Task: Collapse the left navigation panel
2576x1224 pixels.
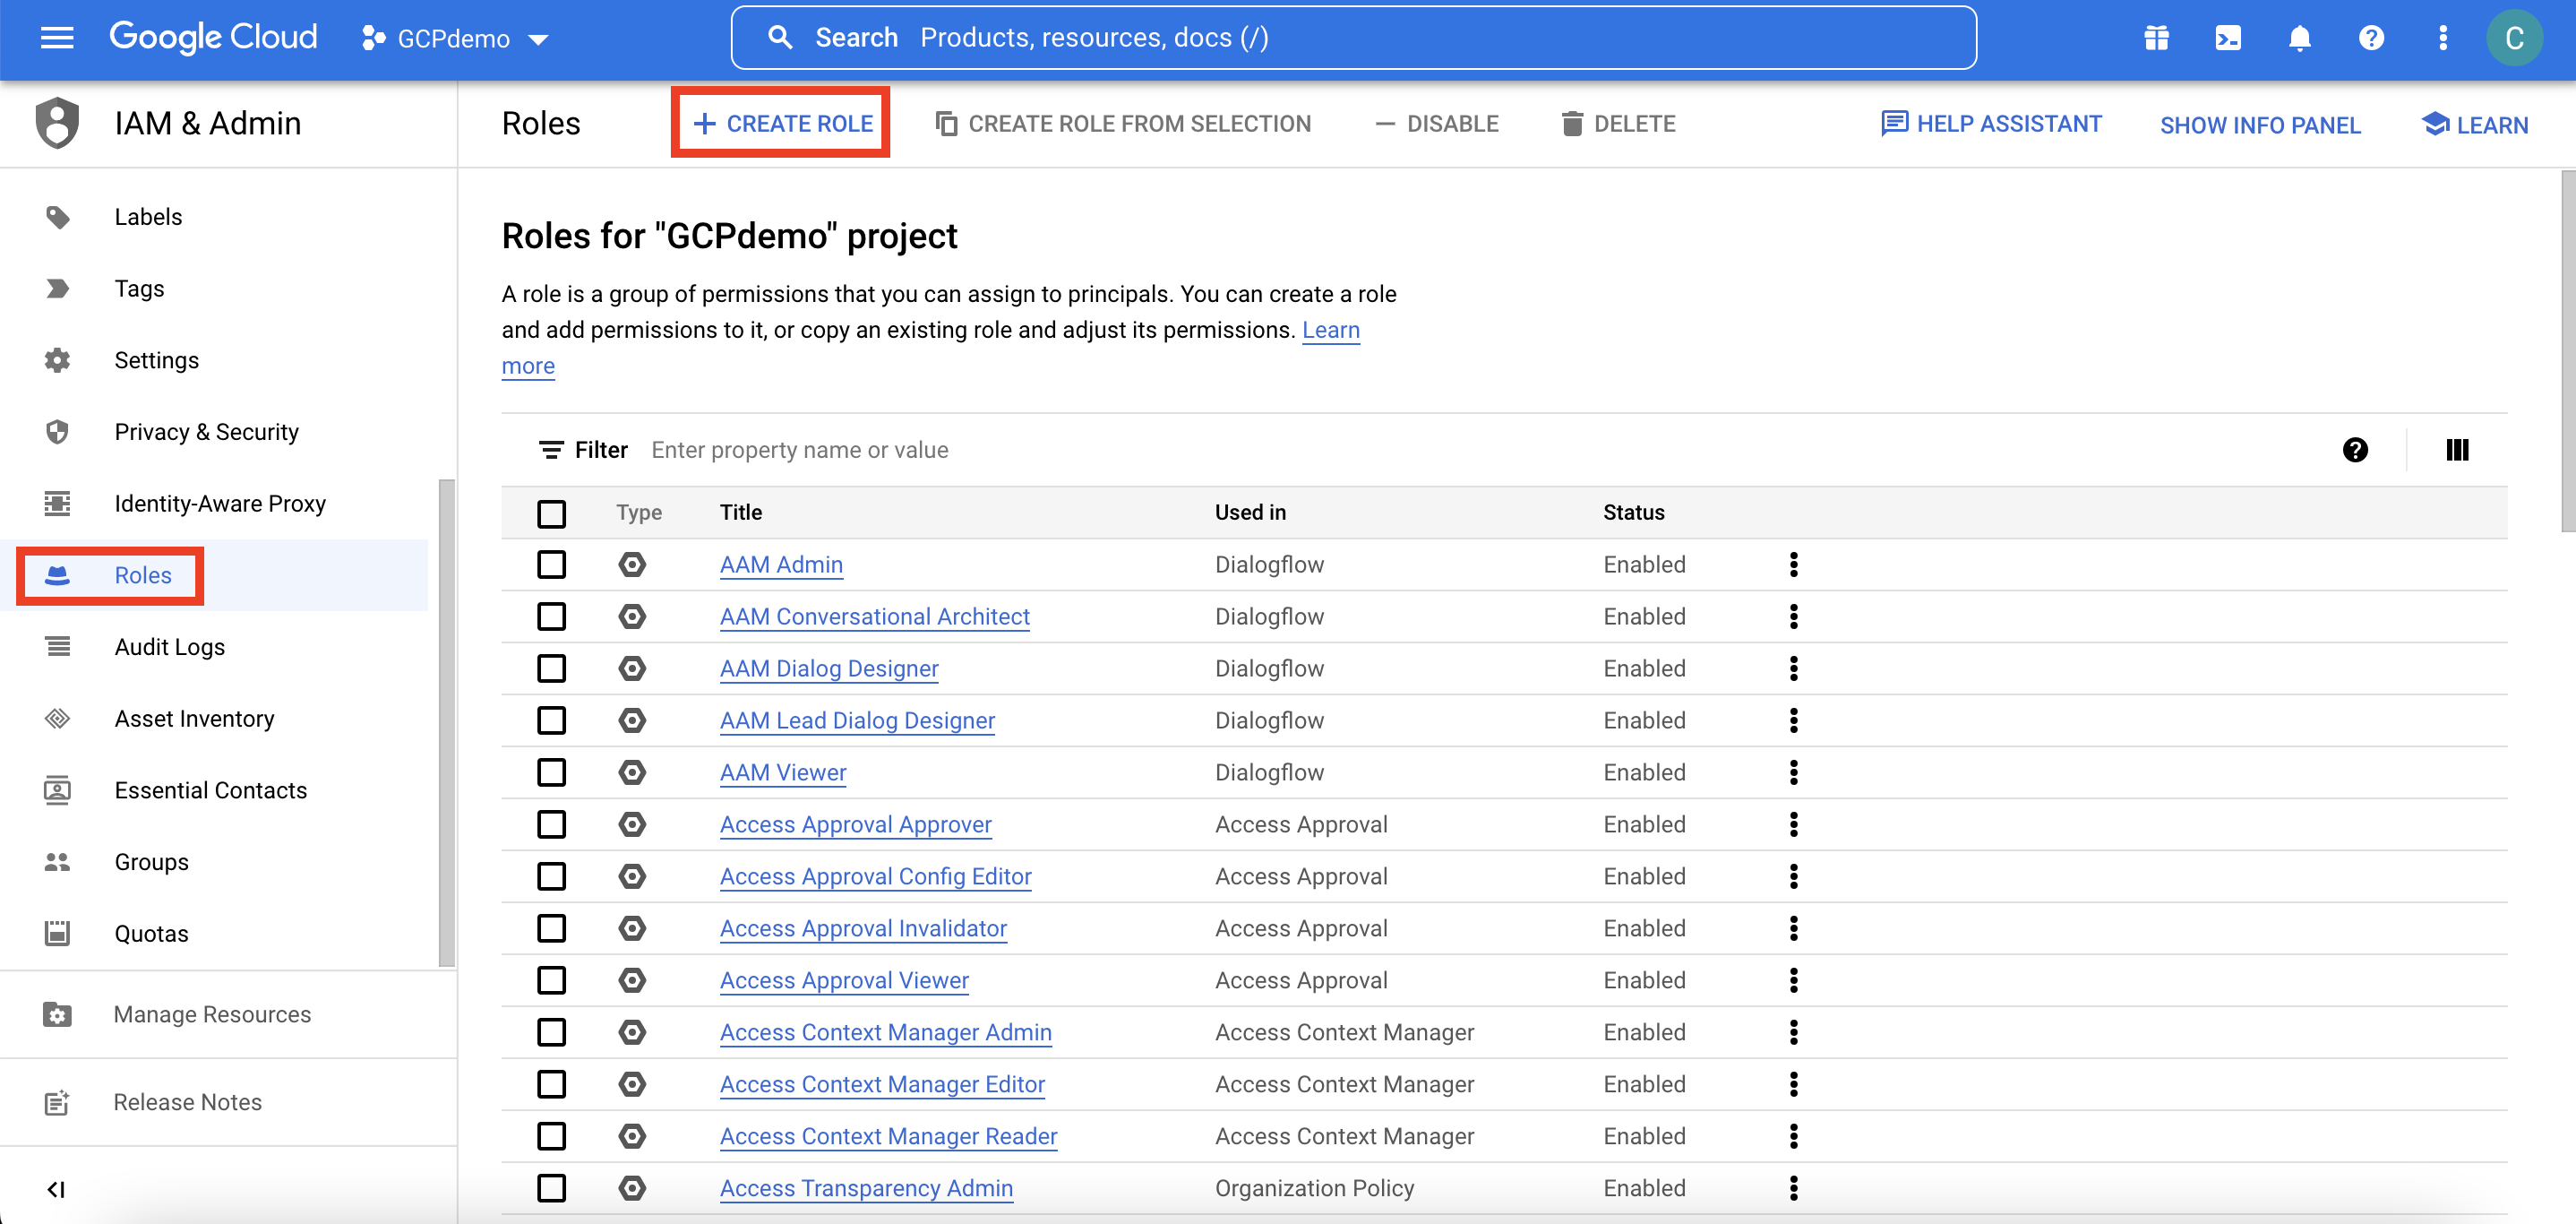Action: [x=56, y=1189]
